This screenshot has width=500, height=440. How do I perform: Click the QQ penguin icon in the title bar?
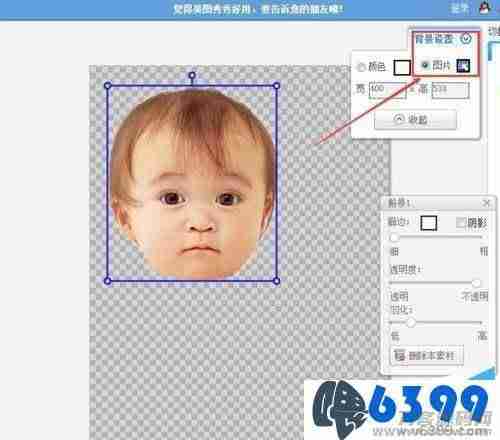click(485, 8)
